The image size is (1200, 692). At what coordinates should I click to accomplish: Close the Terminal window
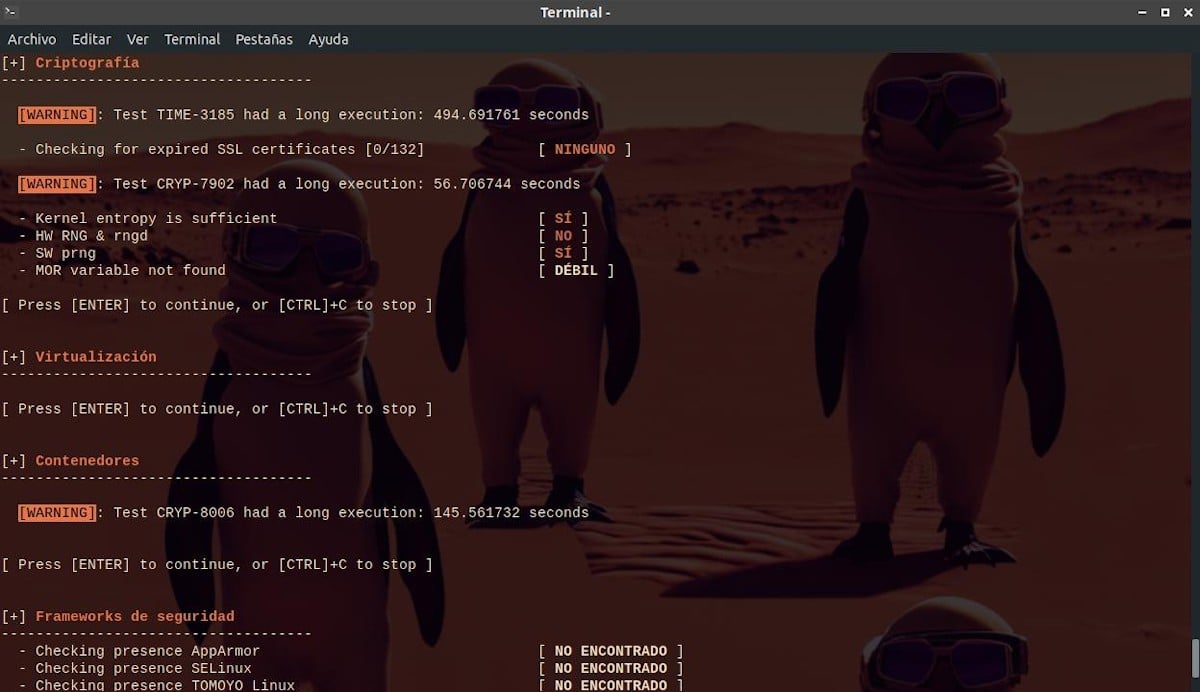tap(1186, 12)
